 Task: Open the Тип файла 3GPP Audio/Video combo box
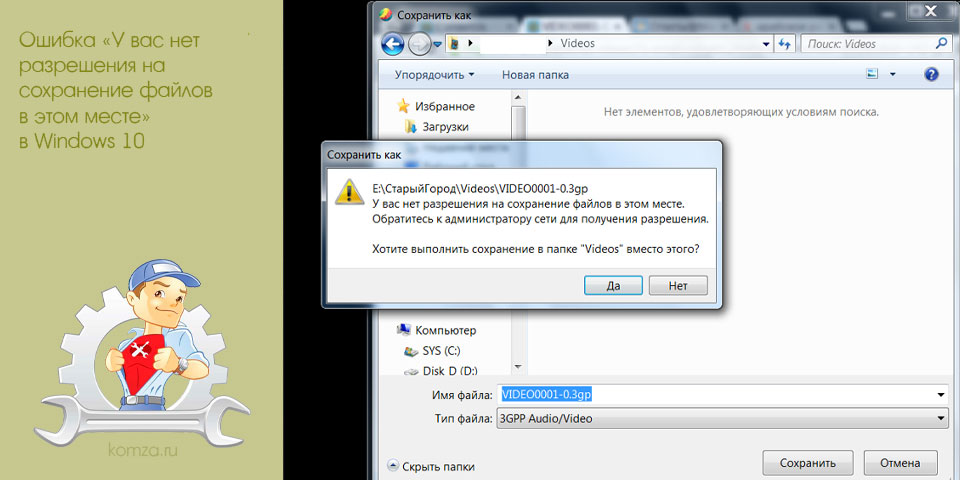coord(722,419)
